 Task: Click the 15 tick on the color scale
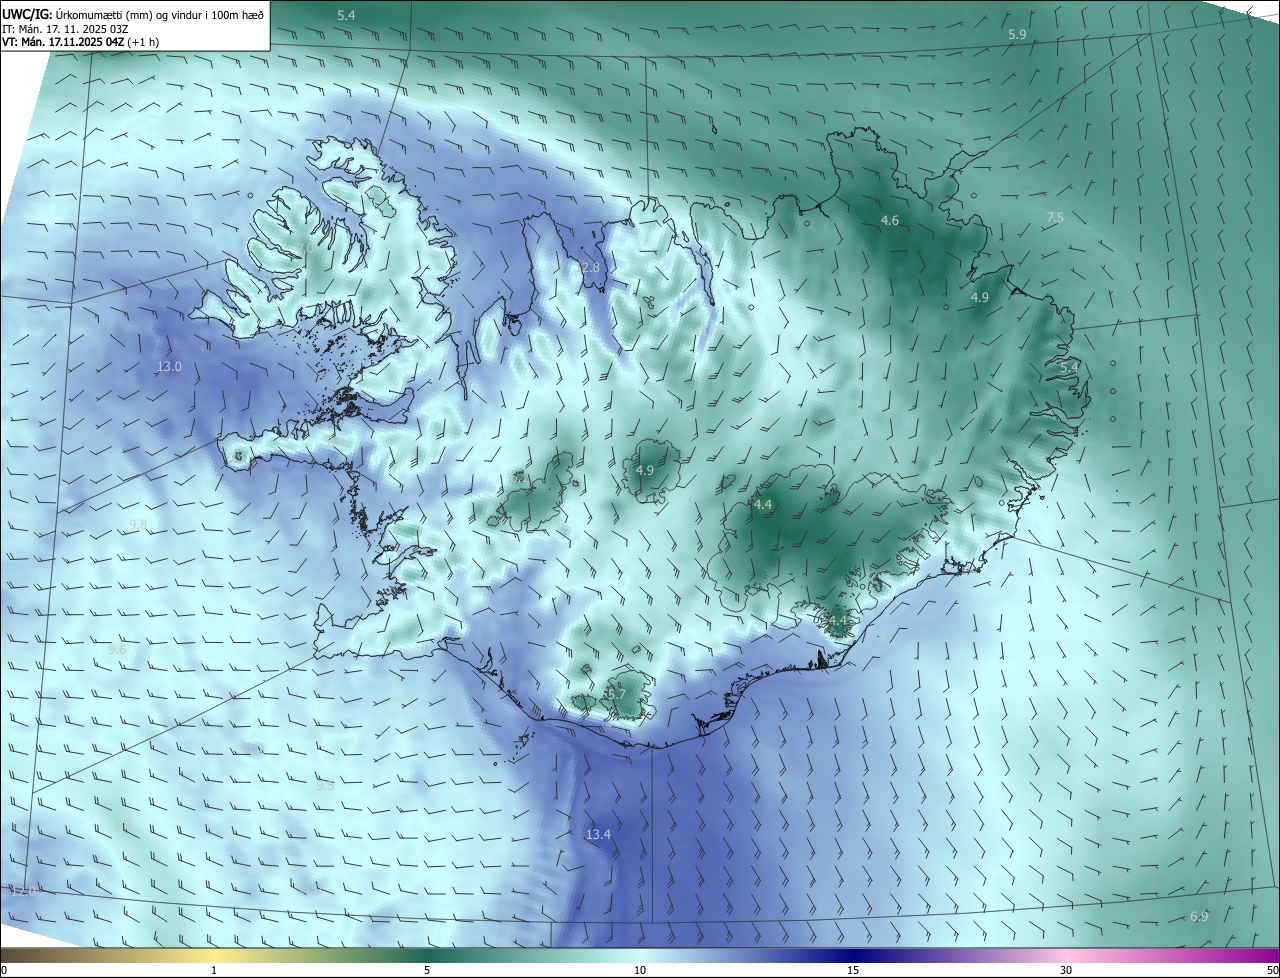tap(853, 970)
